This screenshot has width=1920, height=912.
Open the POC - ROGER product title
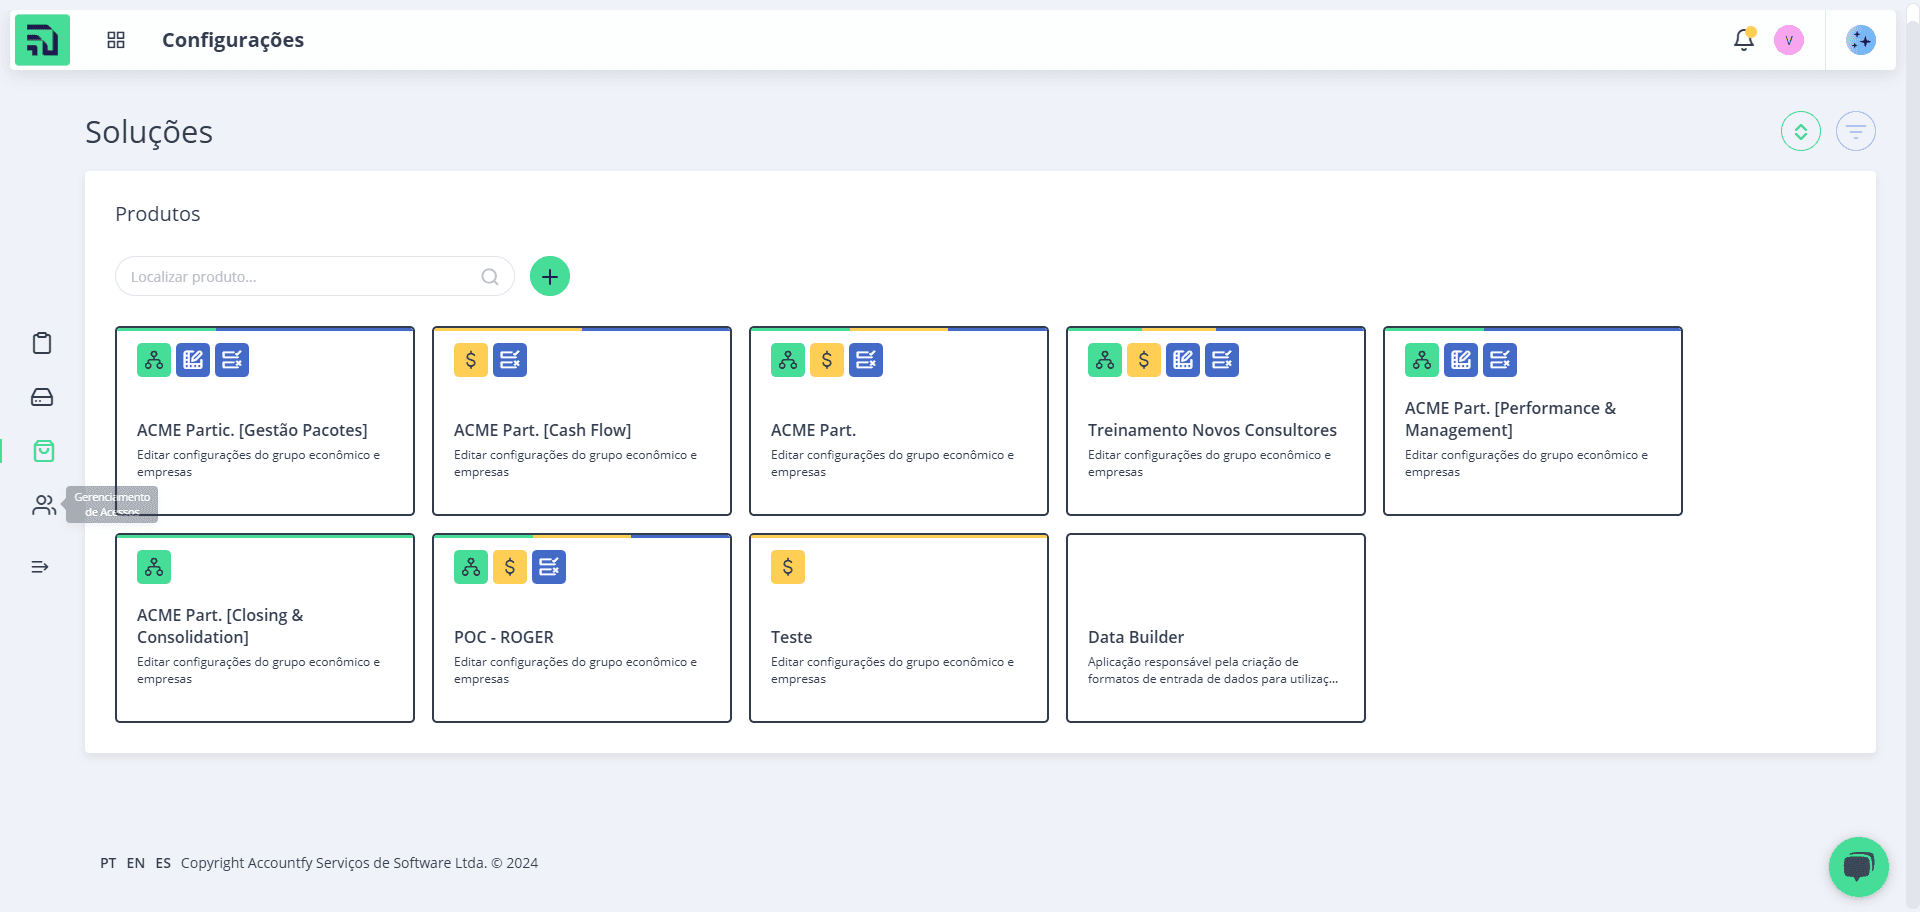point(504,637)
